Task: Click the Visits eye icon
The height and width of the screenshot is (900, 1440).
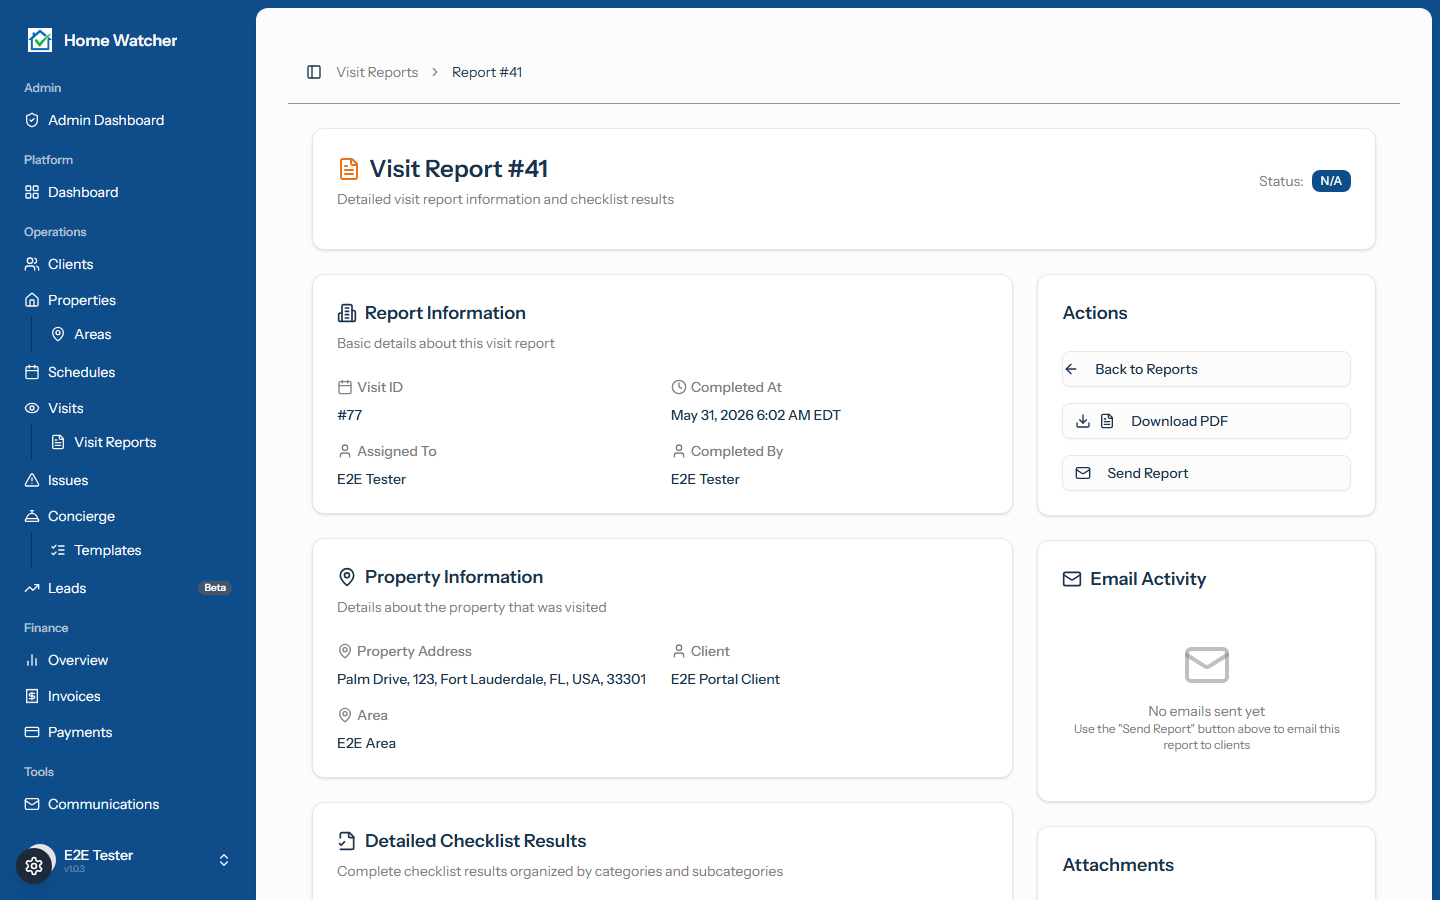Action: [x=32, y=408]
